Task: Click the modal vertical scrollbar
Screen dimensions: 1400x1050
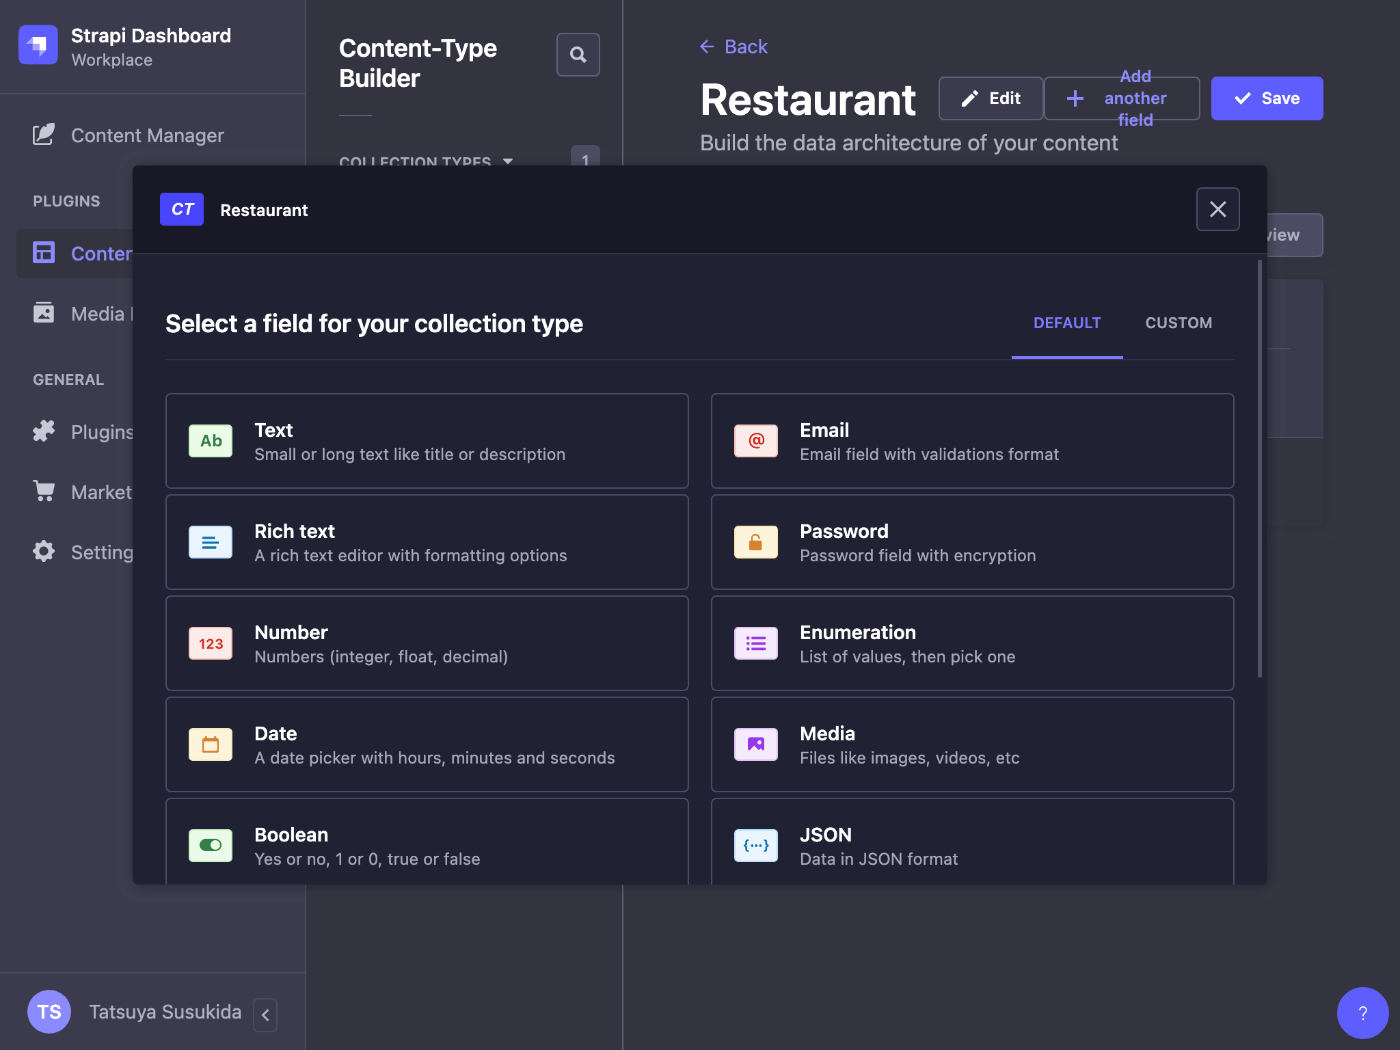Action: click(x=1260, y=468)
